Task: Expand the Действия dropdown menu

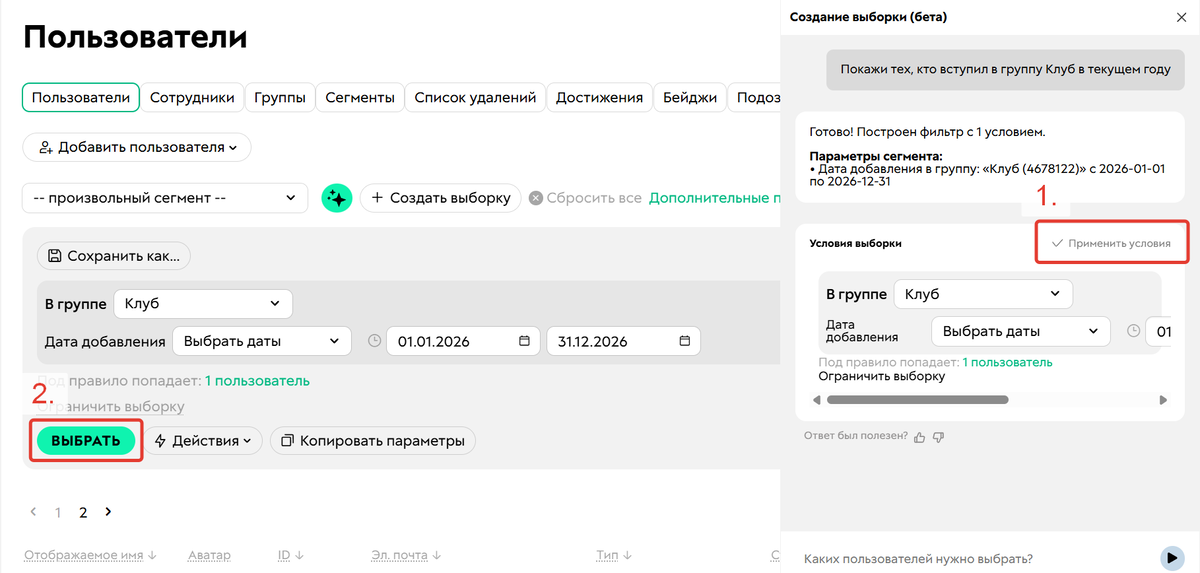Action: [206, 440]
